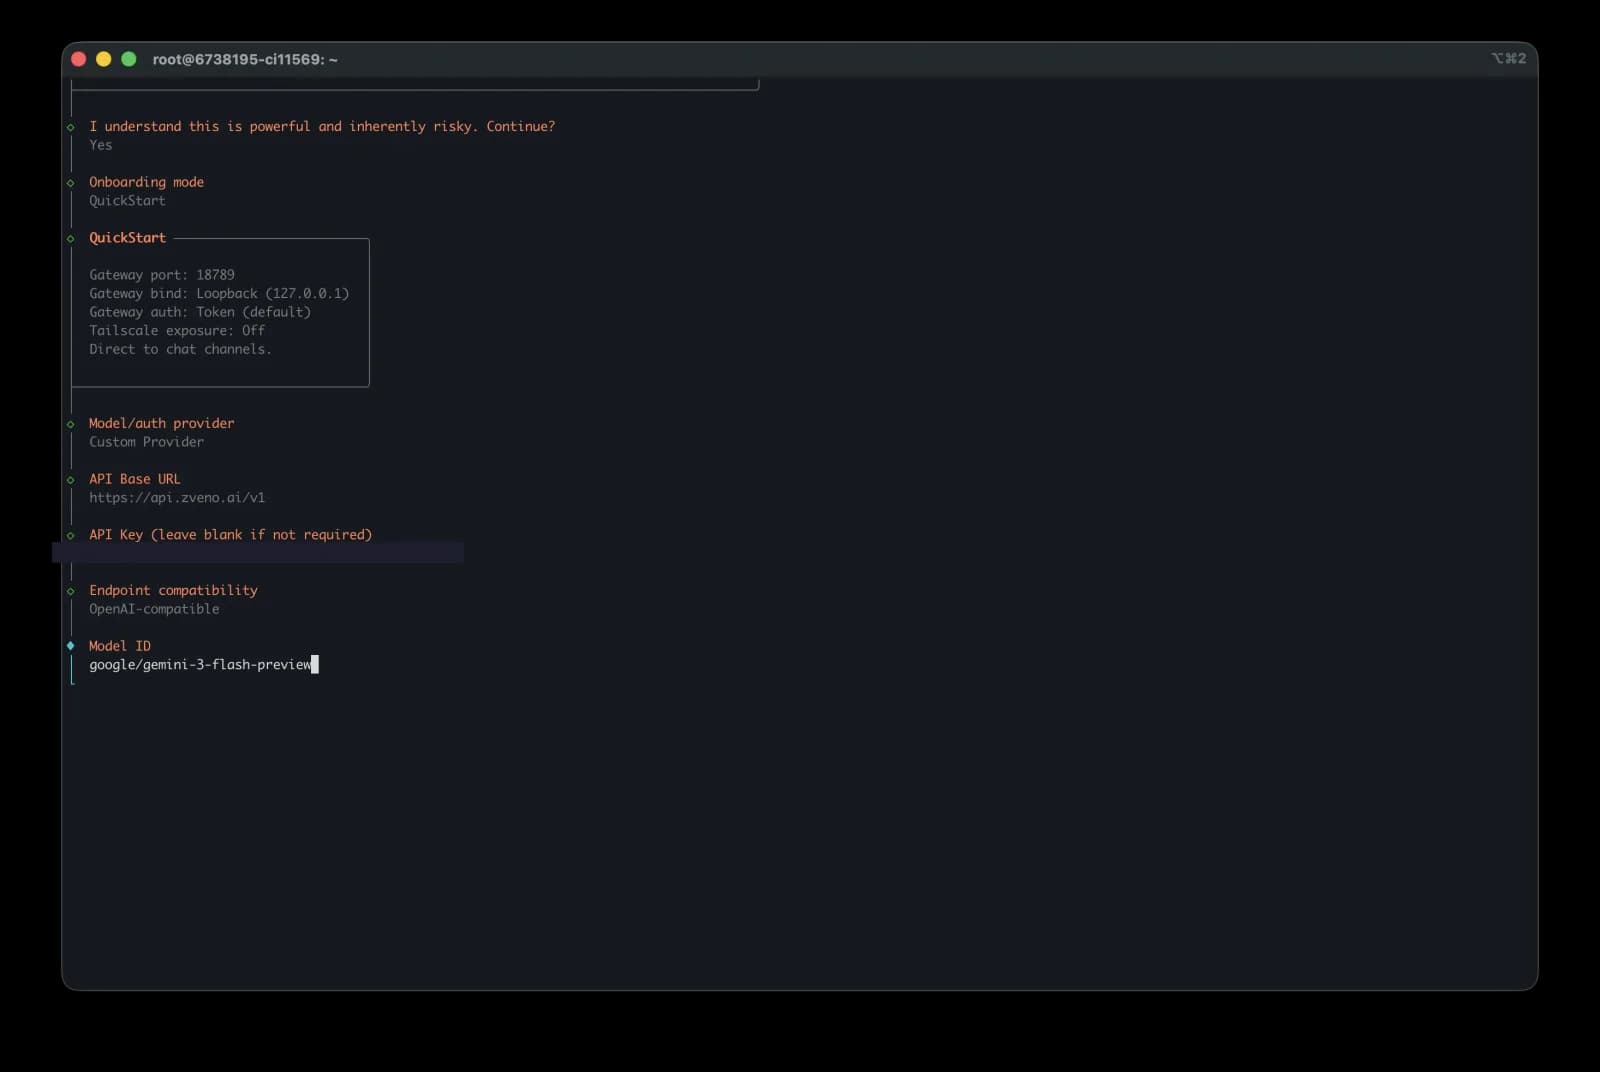This screenshot has height=1072, width=1600.
Task: Click the 'Gateway auth: Token (default)' line
Action: click(200, 312)
